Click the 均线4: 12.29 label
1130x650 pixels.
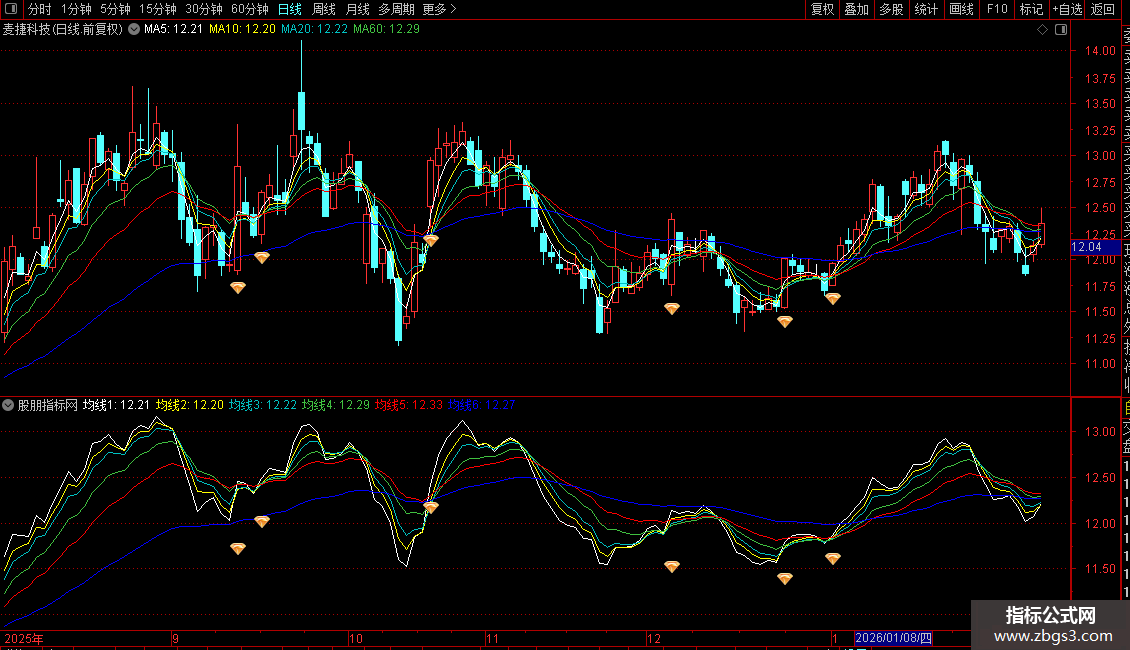(336, 405)
